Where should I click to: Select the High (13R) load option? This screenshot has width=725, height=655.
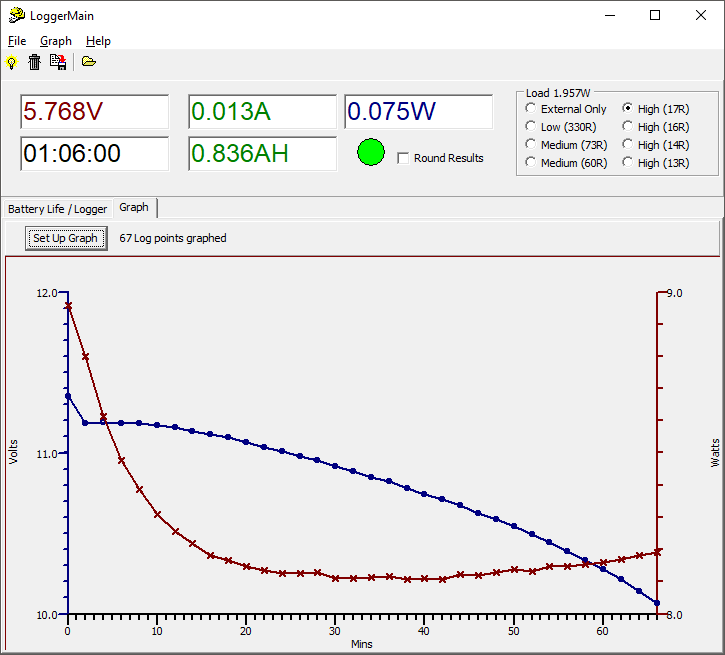coord(627,163)
